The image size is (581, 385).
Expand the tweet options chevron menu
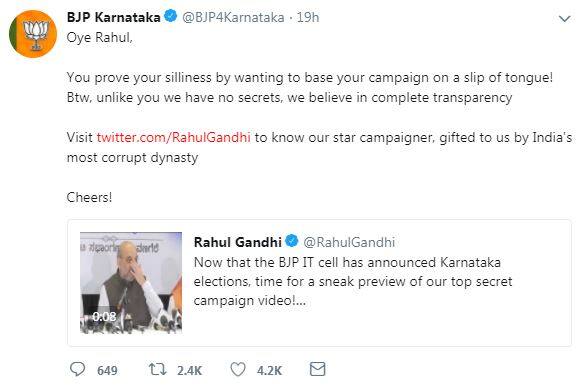[564, 19]
